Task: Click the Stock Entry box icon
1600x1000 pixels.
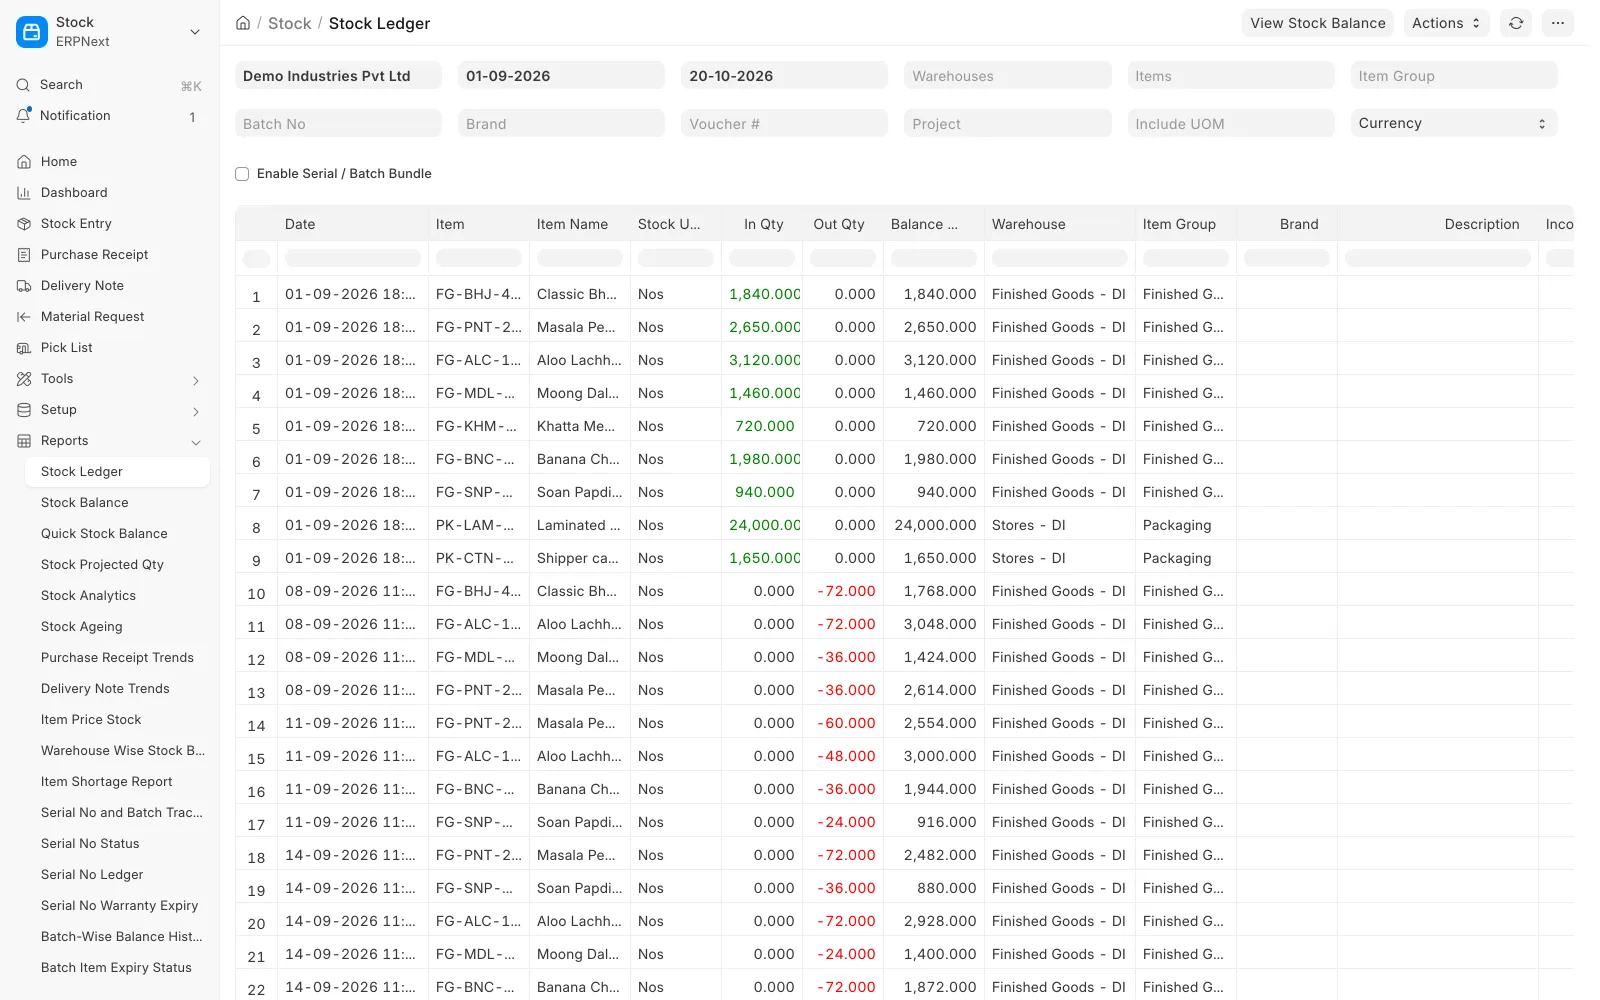Action: (24, 224)
